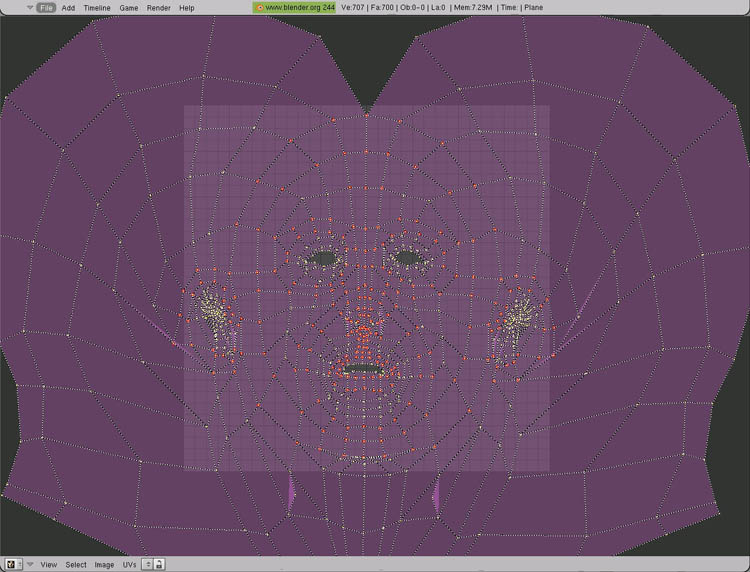Click the Image menu in bottom header
Viewport: 750px width, 572px height.
click(x=104, y=565)
